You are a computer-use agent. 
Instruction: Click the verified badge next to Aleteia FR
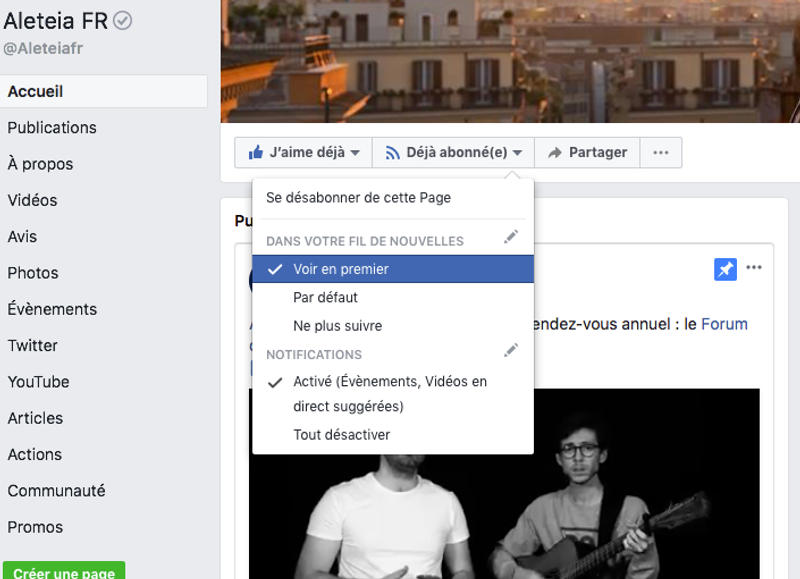coord(122,21)
